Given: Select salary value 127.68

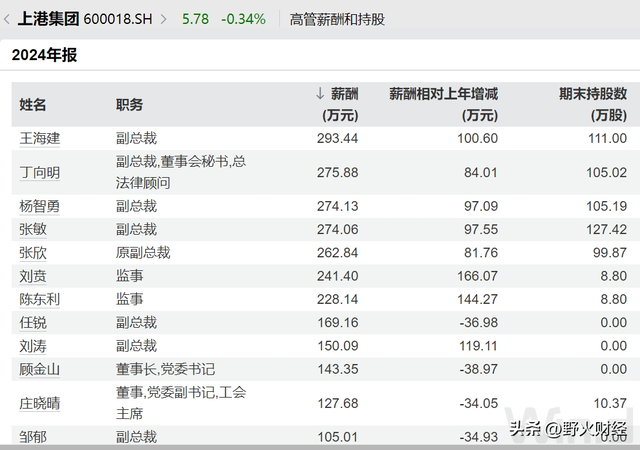Looking at the screenshot, I should tap(338, 403).
